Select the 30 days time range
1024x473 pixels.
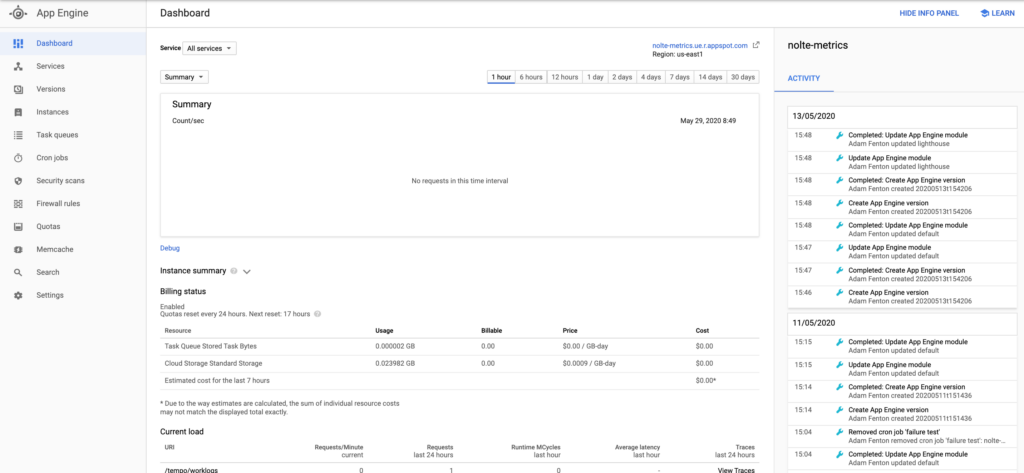point(743,77)
